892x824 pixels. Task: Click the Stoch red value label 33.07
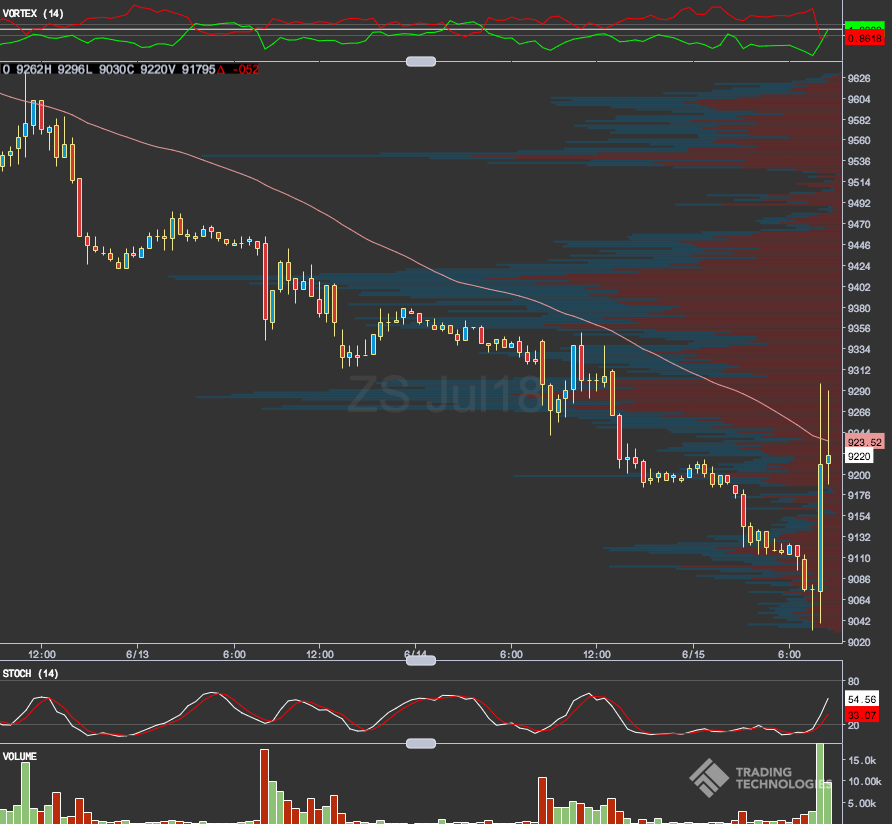coord(861,715)
